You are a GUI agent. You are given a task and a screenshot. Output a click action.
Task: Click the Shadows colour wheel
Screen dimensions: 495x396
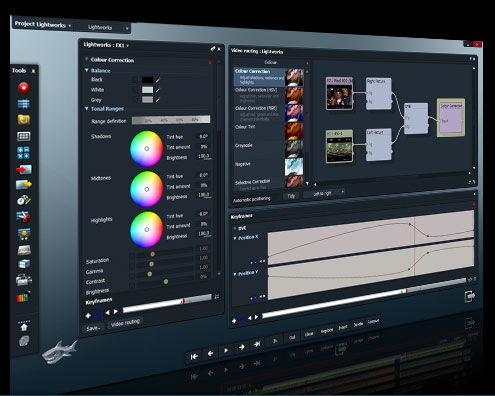coord(146,149)
